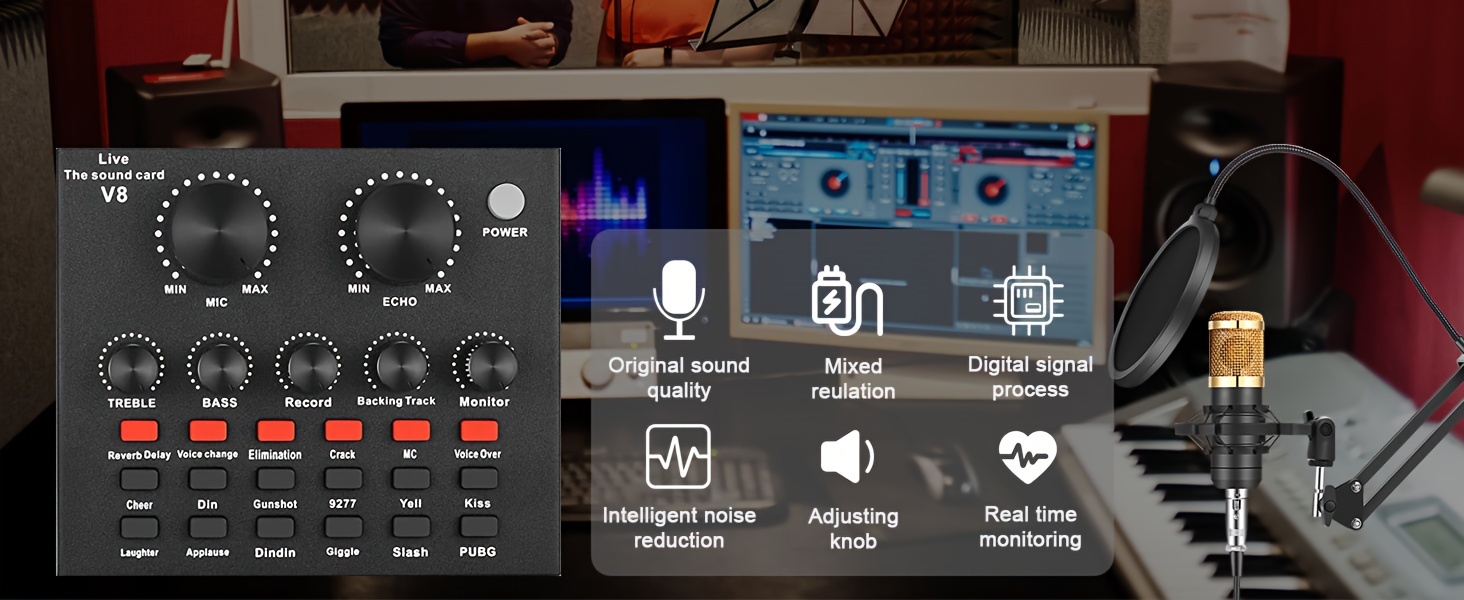Image resolution: width=1464 pixels, height=600 pixels.
Task: Click the Monitor knob
Action: click(486, 366)
